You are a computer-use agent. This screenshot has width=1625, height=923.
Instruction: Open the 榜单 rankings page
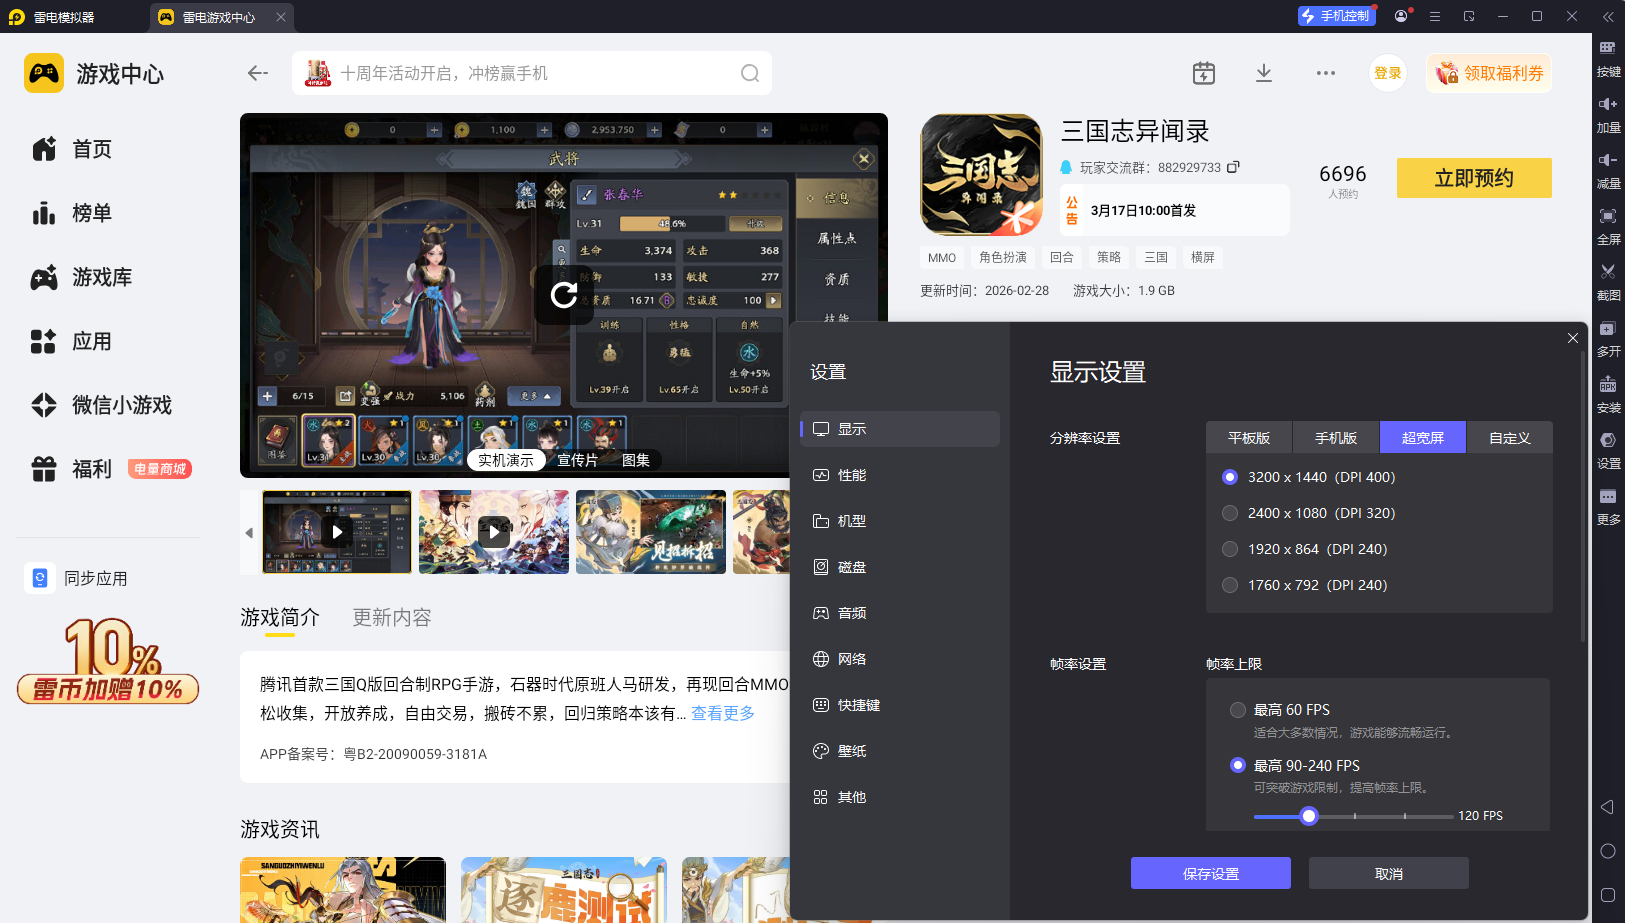[72, 213]
